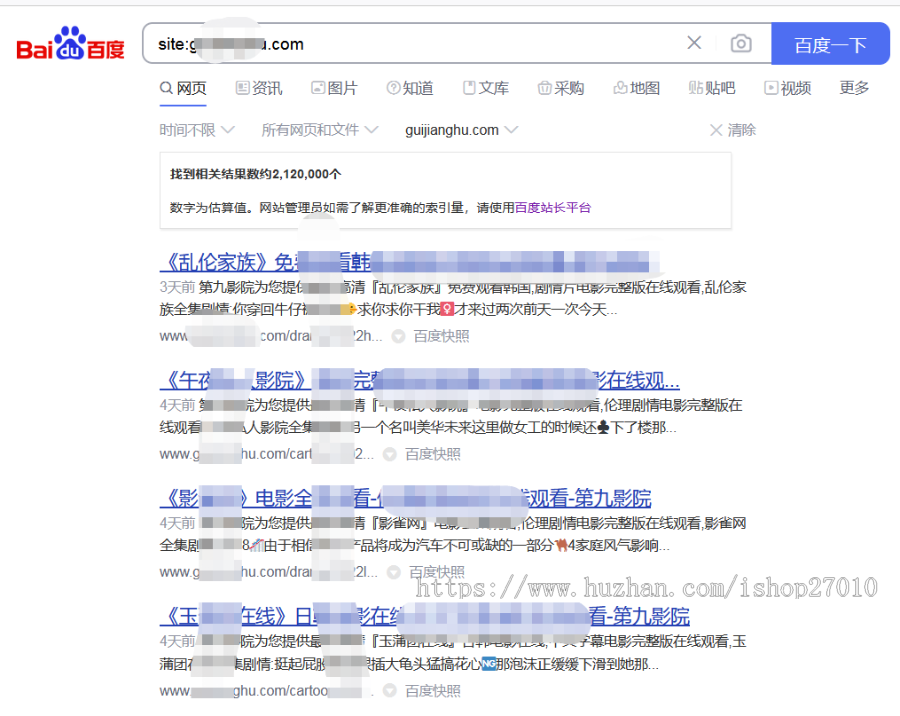
Task: Click the 更多 menu item
Action: [x=854, y=88]
